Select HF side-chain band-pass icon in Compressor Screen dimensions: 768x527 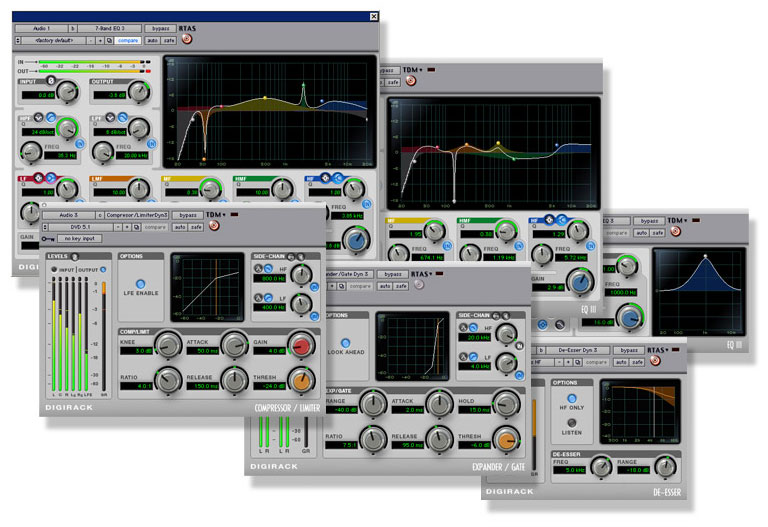tap(259, 268)
